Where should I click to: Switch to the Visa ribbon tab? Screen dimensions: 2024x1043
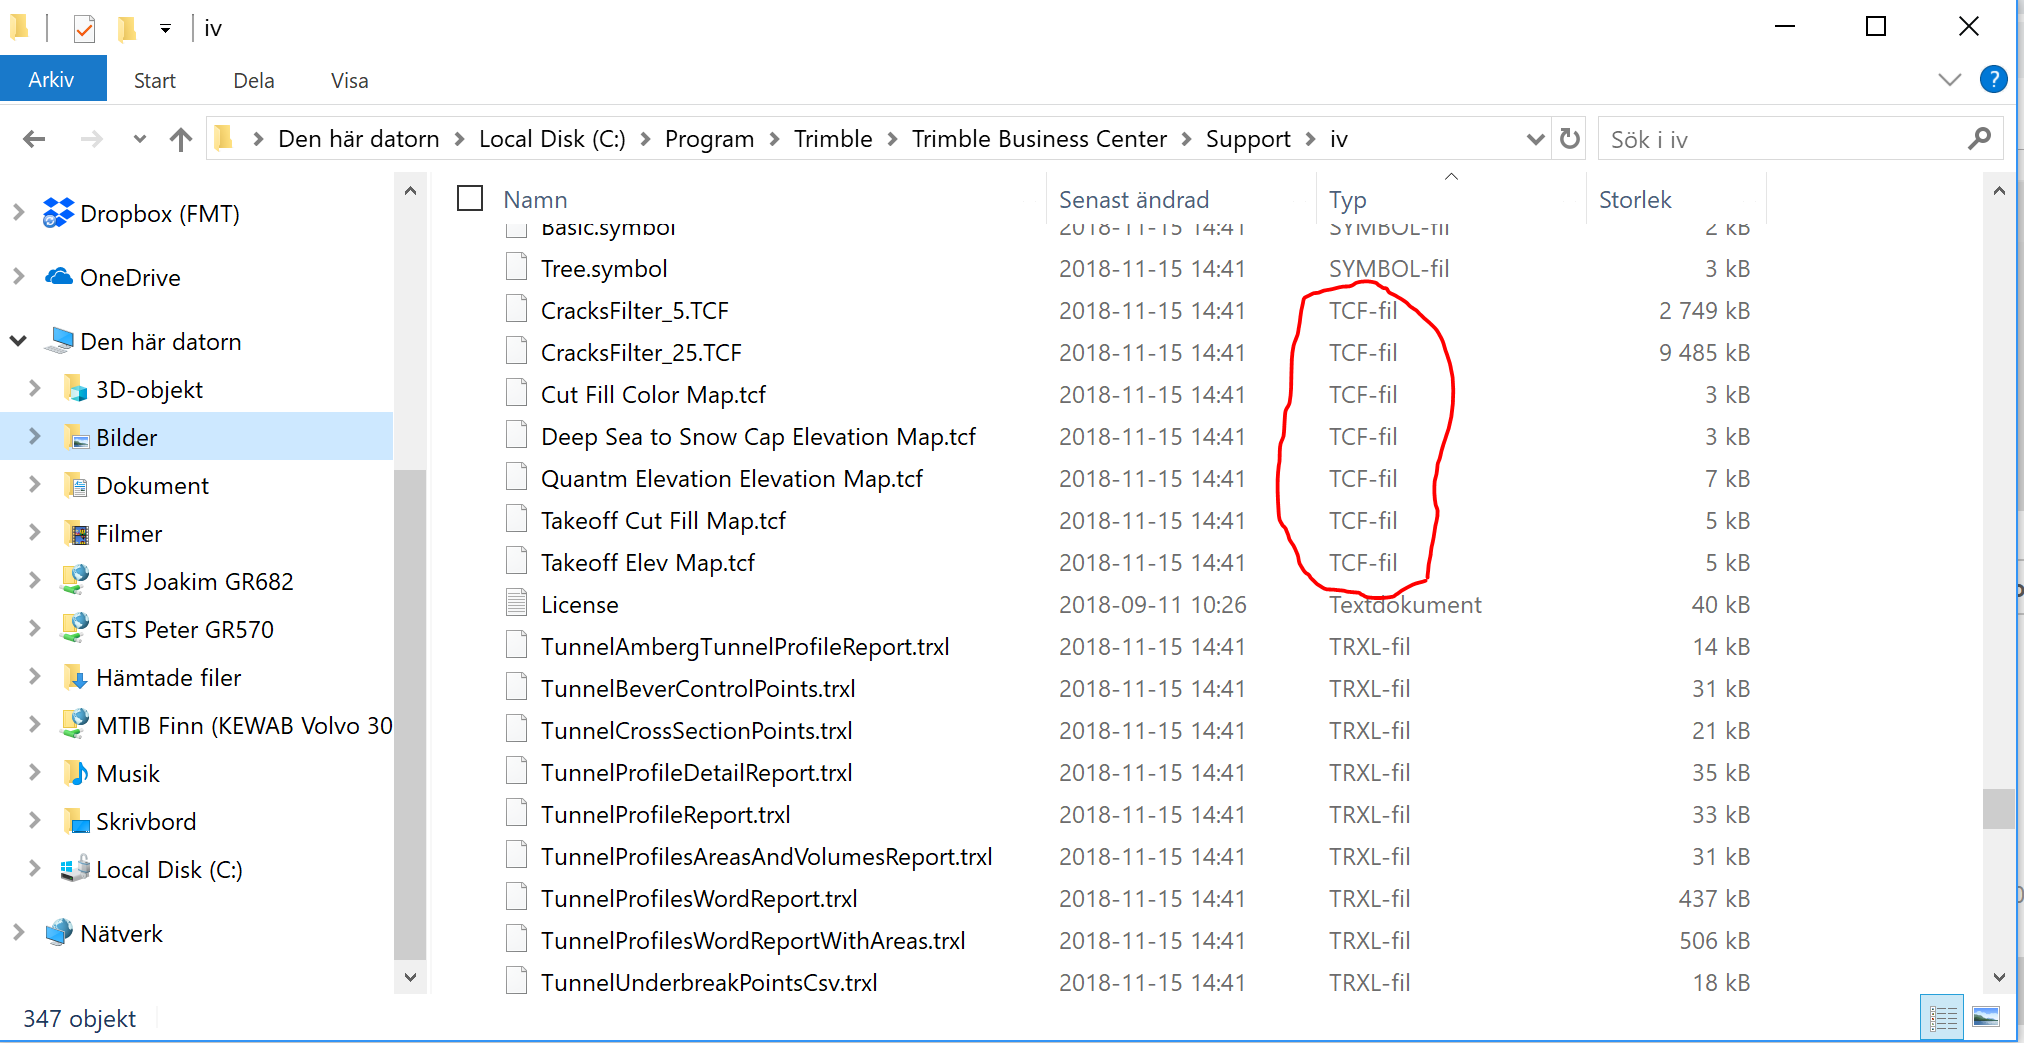[x=349, y=80]
